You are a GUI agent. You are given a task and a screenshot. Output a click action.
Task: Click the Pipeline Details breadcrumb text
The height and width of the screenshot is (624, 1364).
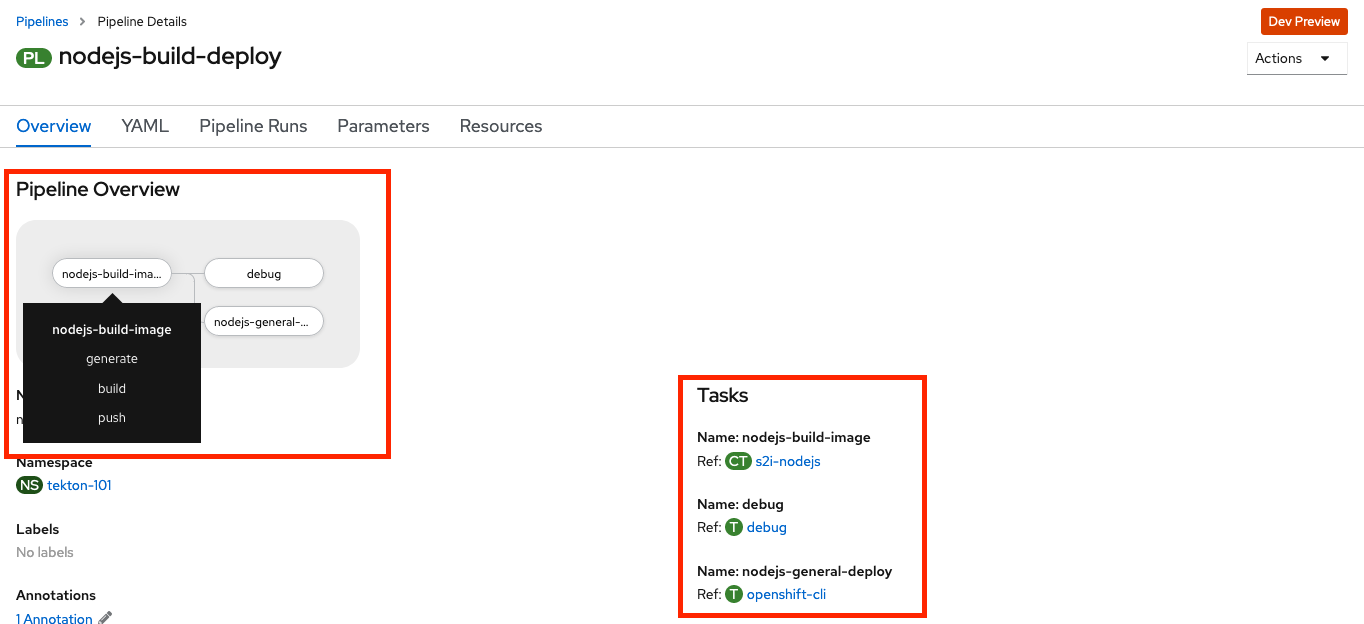point(142,21)
